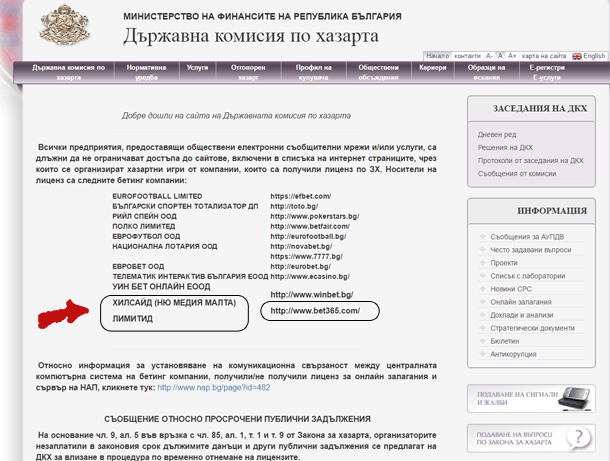Open Подаване на въпроси по закона banner
610x461 pixels.
pyautogui.click(x=531, y=438)
